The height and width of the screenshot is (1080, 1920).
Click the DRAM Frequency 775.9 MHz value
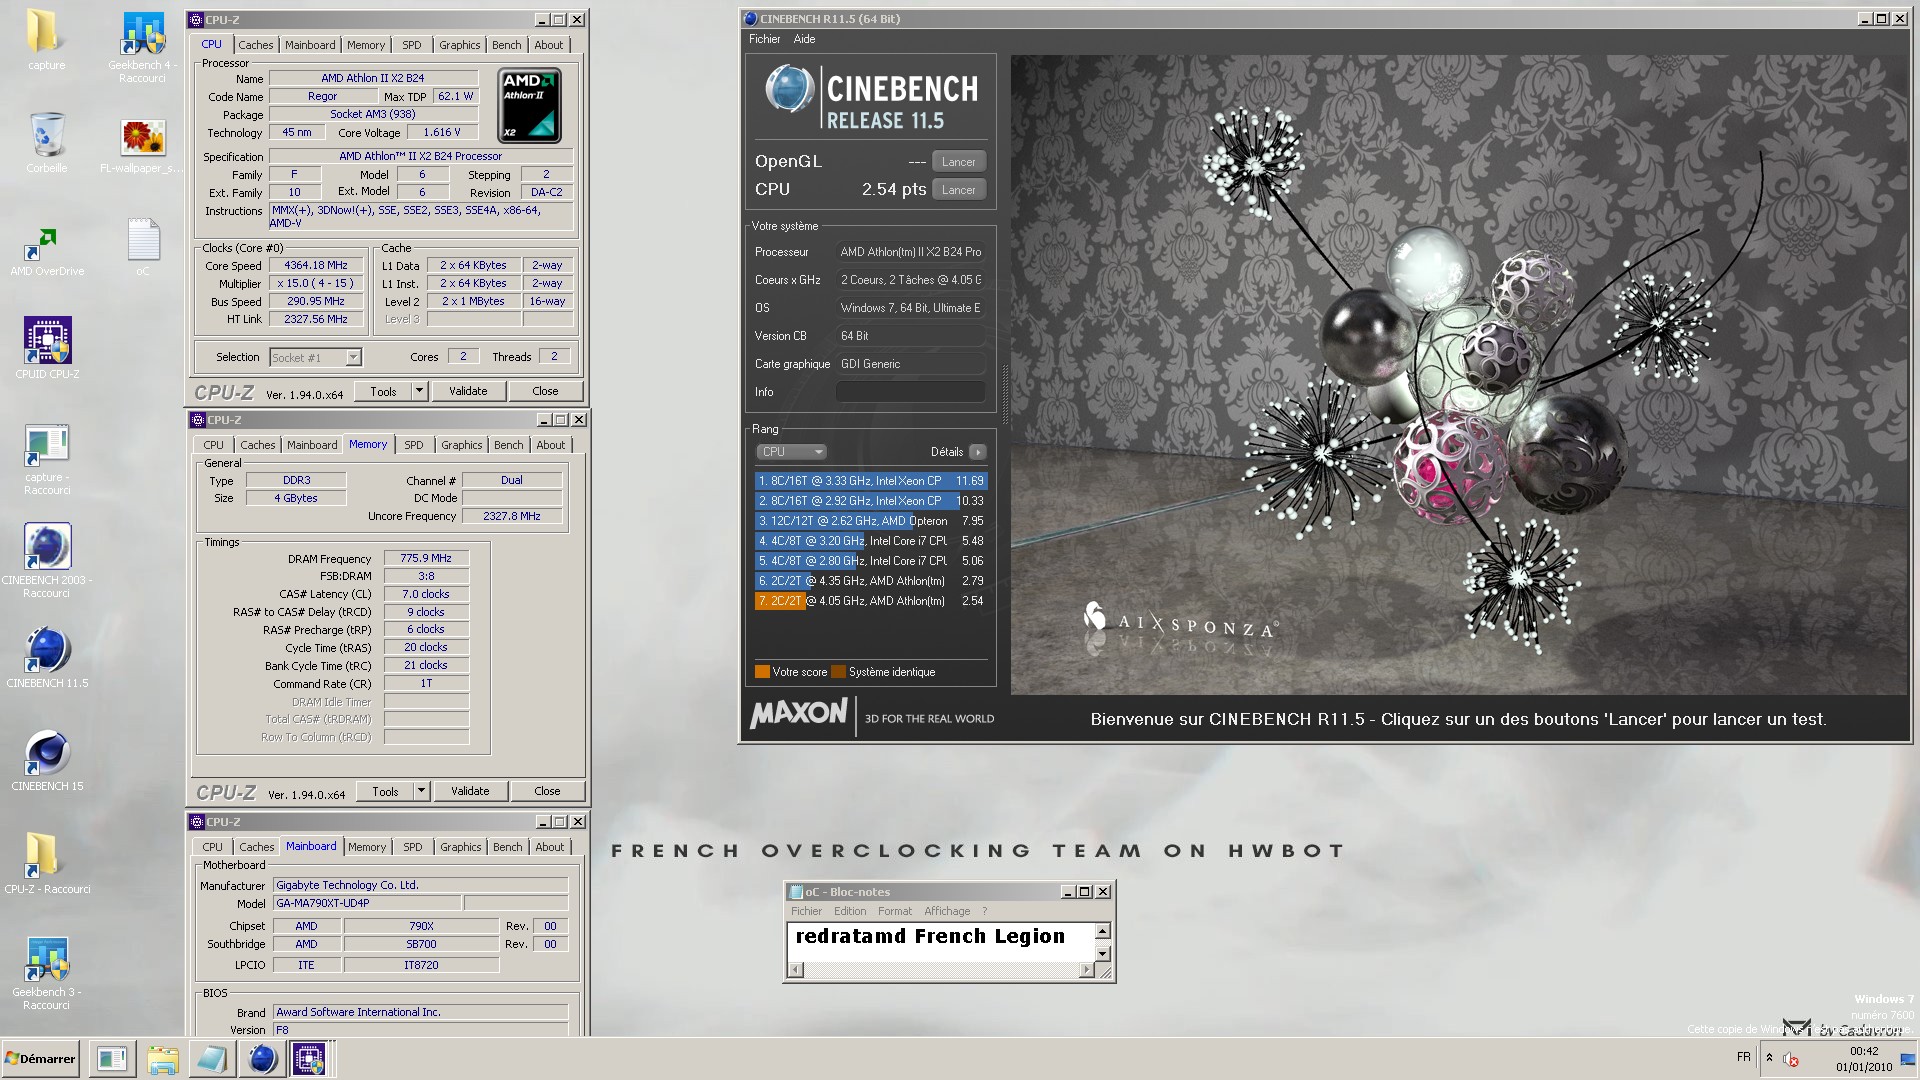coord(426,559)
